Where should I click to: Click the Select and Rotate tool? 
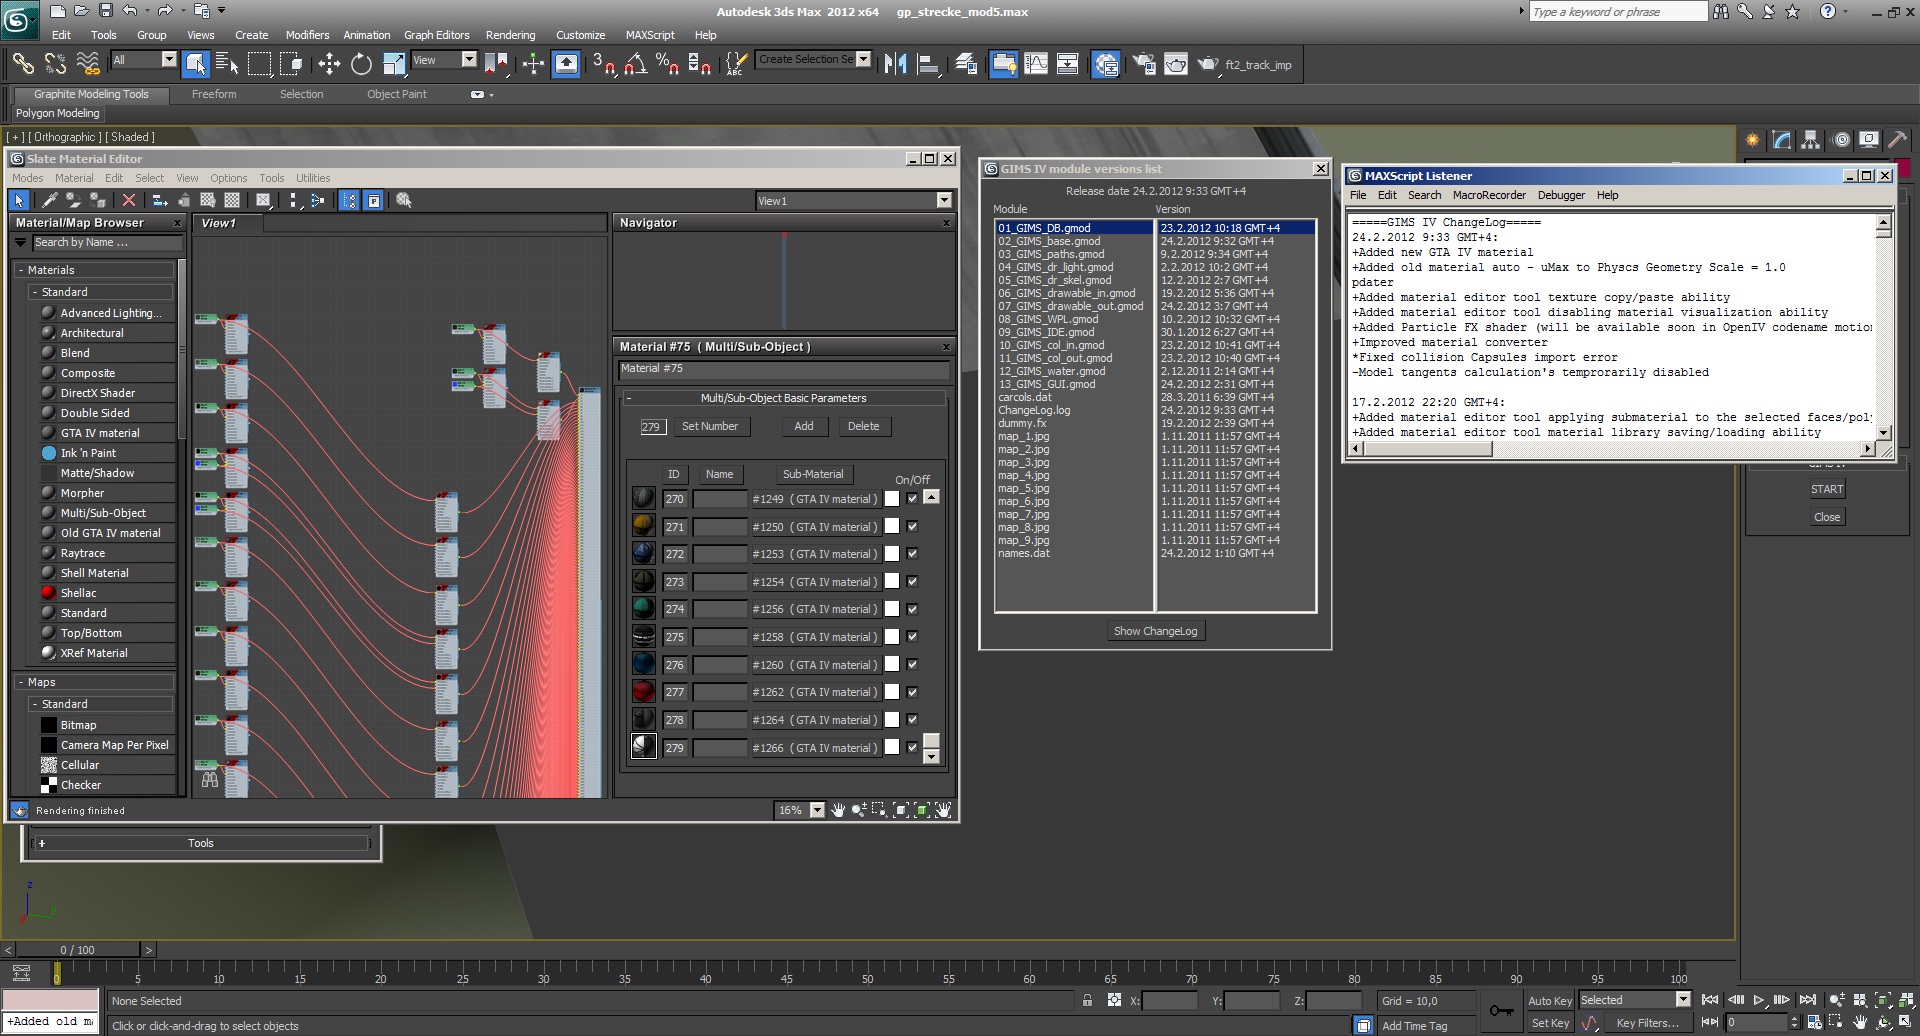click(x=361, y=65)
